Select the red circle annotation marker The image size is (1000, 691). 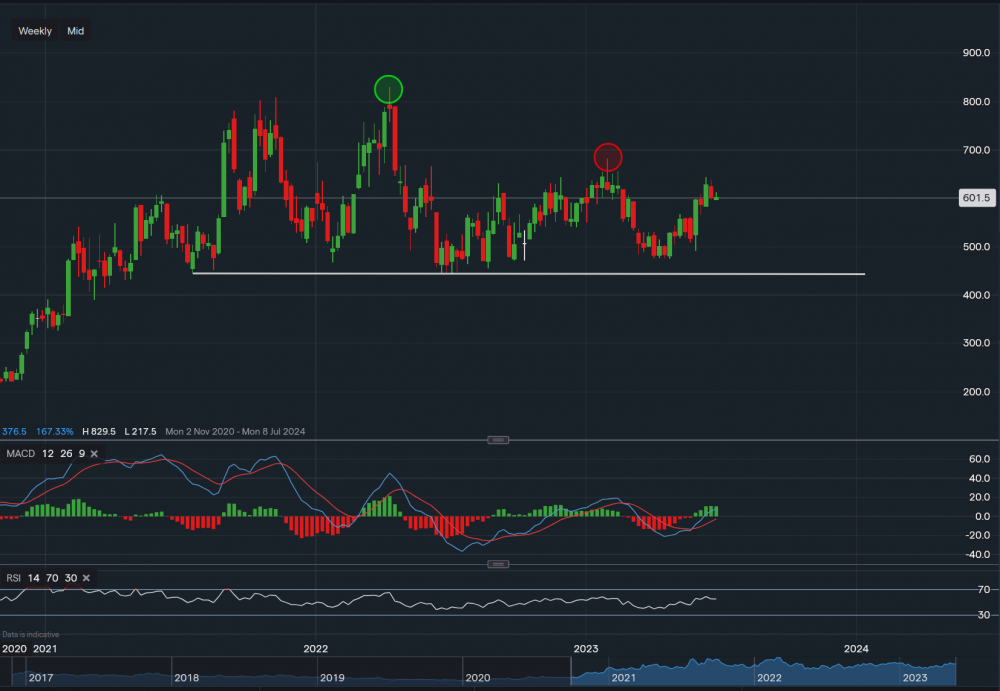pyautogui.click(x=608, y=157)
